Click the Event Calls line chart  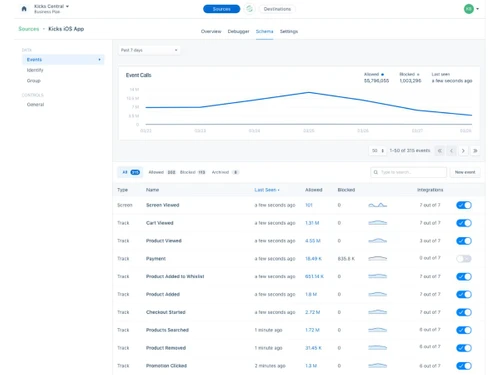click(309, 107)
